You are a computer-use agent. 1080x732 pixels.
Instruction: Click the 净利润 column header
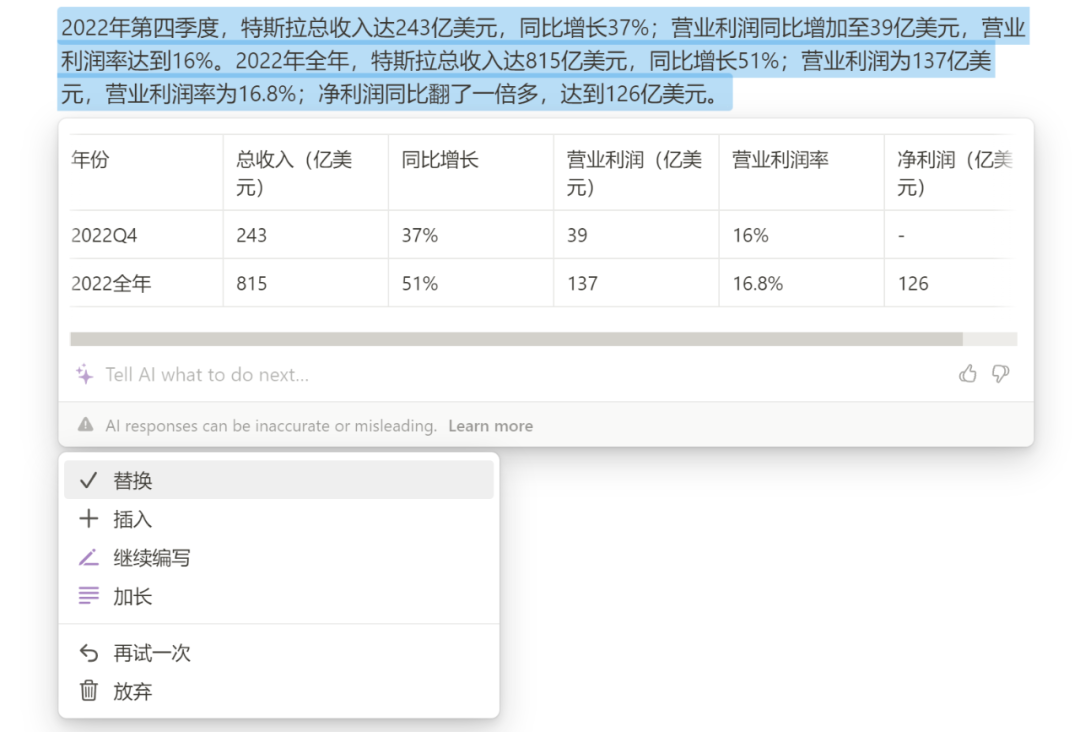click(x=951, y=172)
